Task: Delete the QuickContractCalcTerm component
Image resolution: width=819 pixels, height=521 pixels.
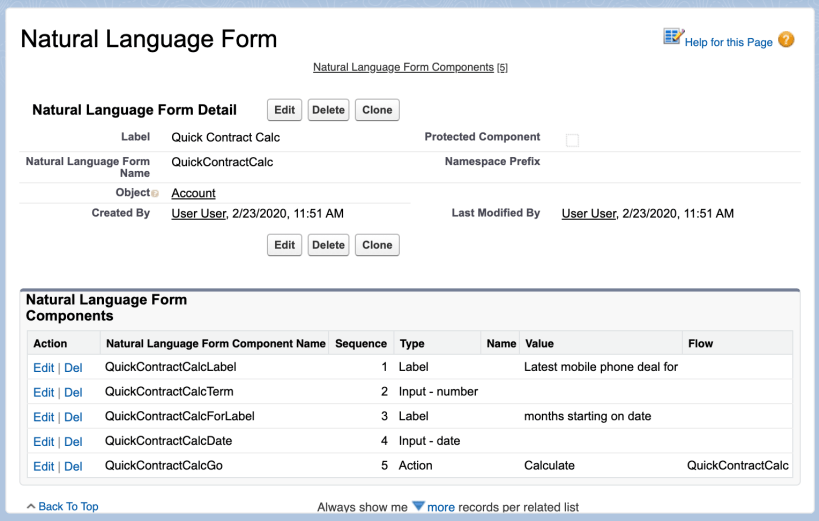Action: (73, 392)
